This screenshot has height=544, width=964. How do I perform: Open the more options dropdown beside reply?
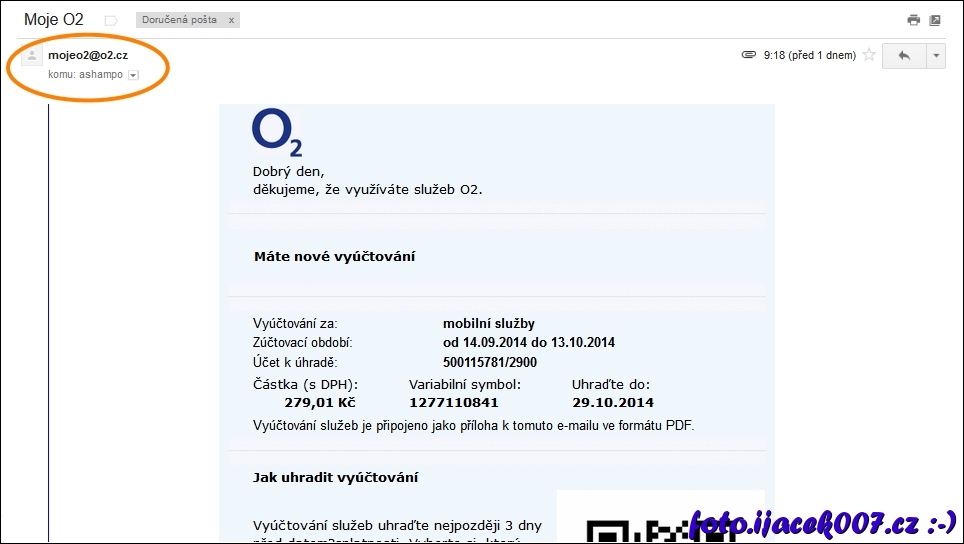point(936,56)
